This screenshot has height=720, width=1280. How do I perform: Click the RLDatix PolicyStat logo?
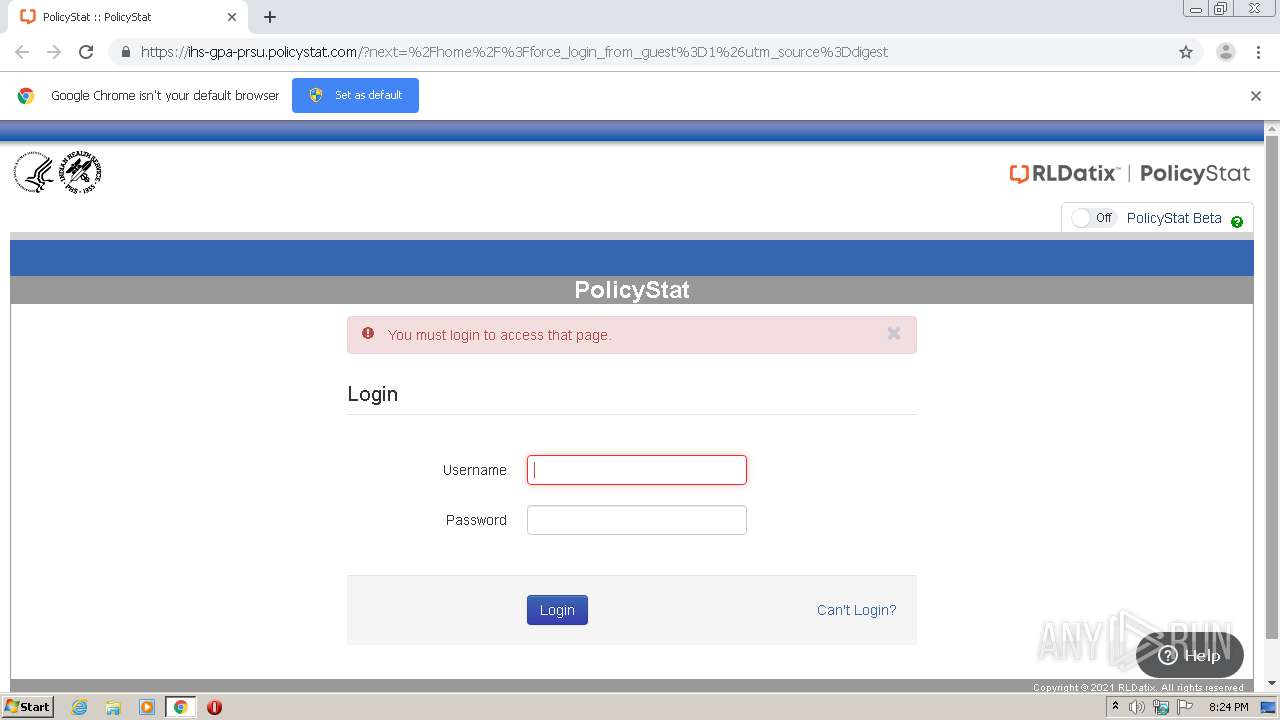(x=1130, y=173)
